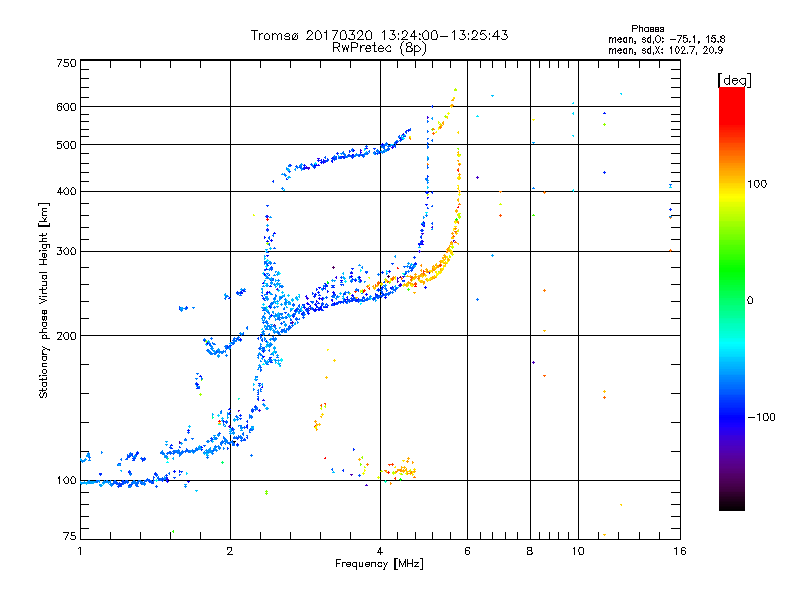Click the Stationary phase Virtual Height axis label
Viewport: 800px width, 600px height.
(x=44, y=301)
